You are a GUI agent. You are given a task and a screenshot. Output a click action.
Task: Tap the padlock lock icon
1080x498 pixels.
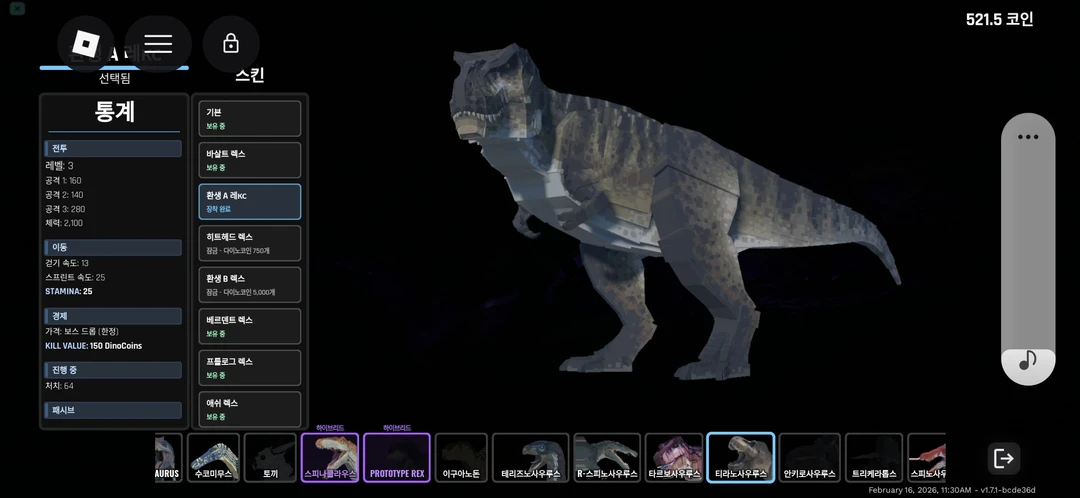pyautogui.click(x=231, y=44)
